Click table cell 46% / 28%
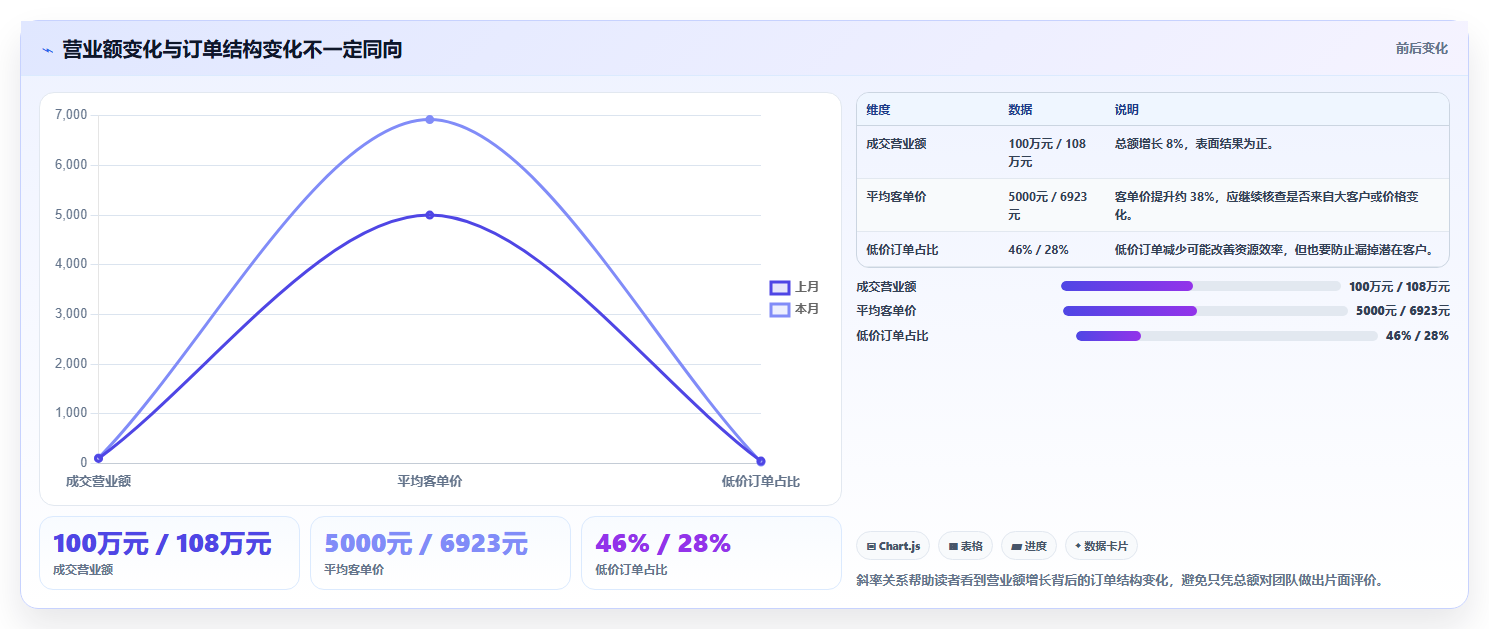Viewport: 1489px width, 629px height. pos(1038,250)
